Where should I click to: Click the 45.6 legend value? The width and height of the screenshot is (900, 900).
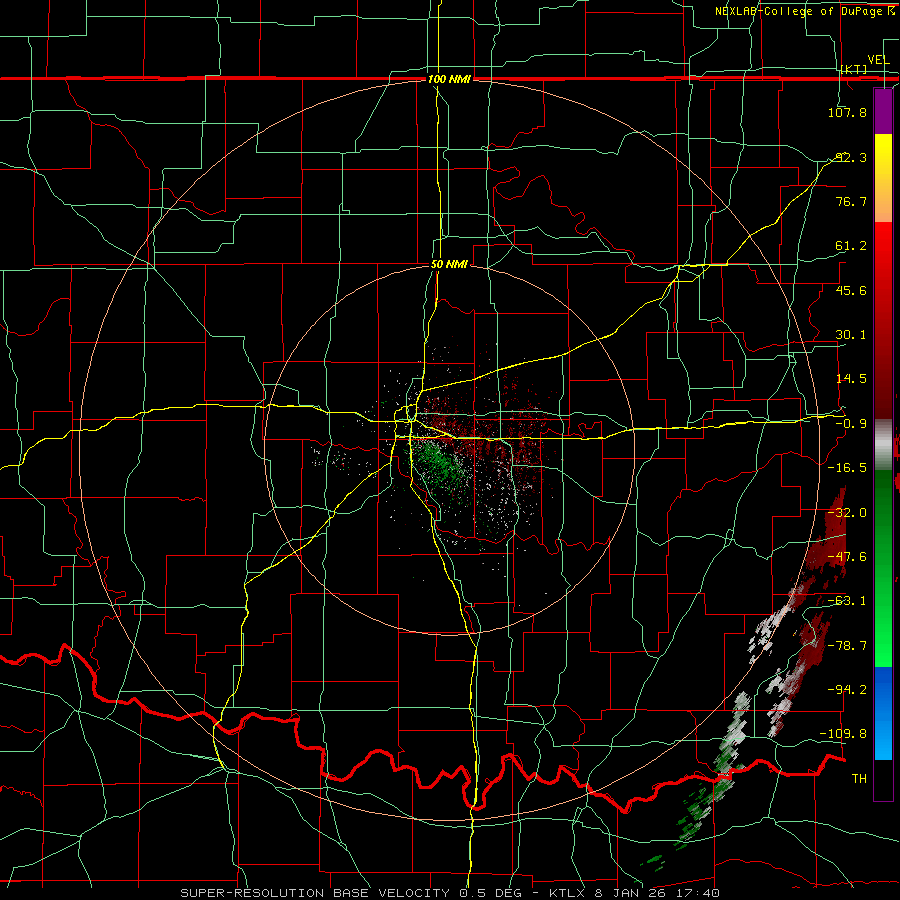(851, 290)
